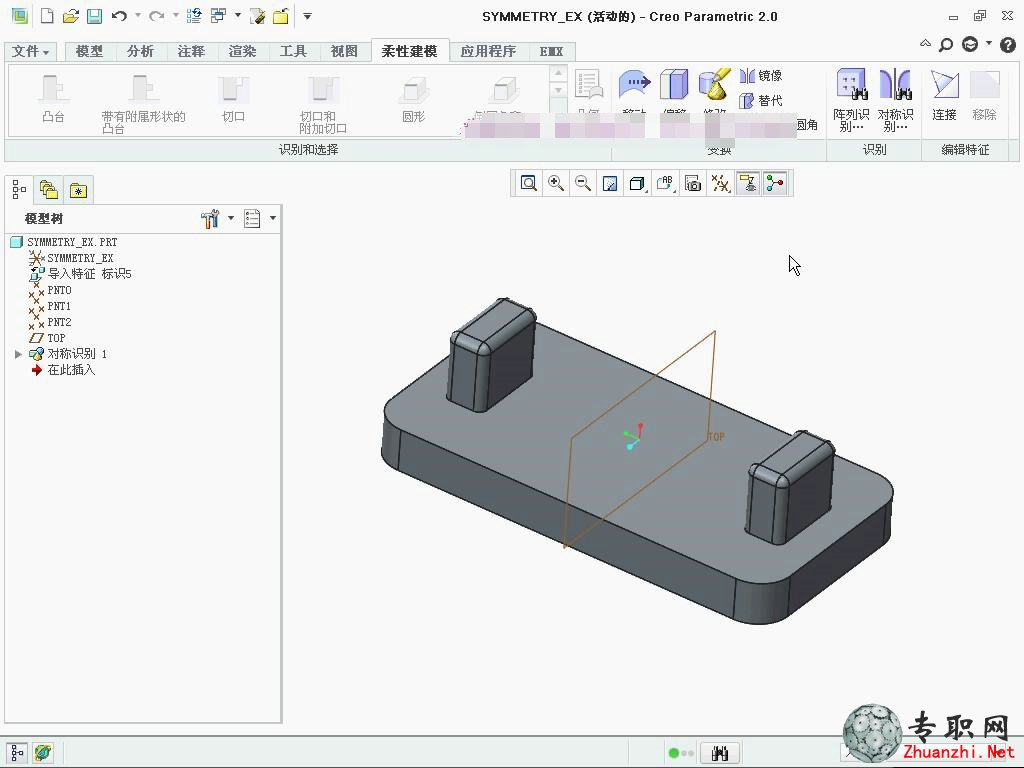Open the redo history dropdown arrow
This screenshot has width=1024, height=768.
[176, 16]
